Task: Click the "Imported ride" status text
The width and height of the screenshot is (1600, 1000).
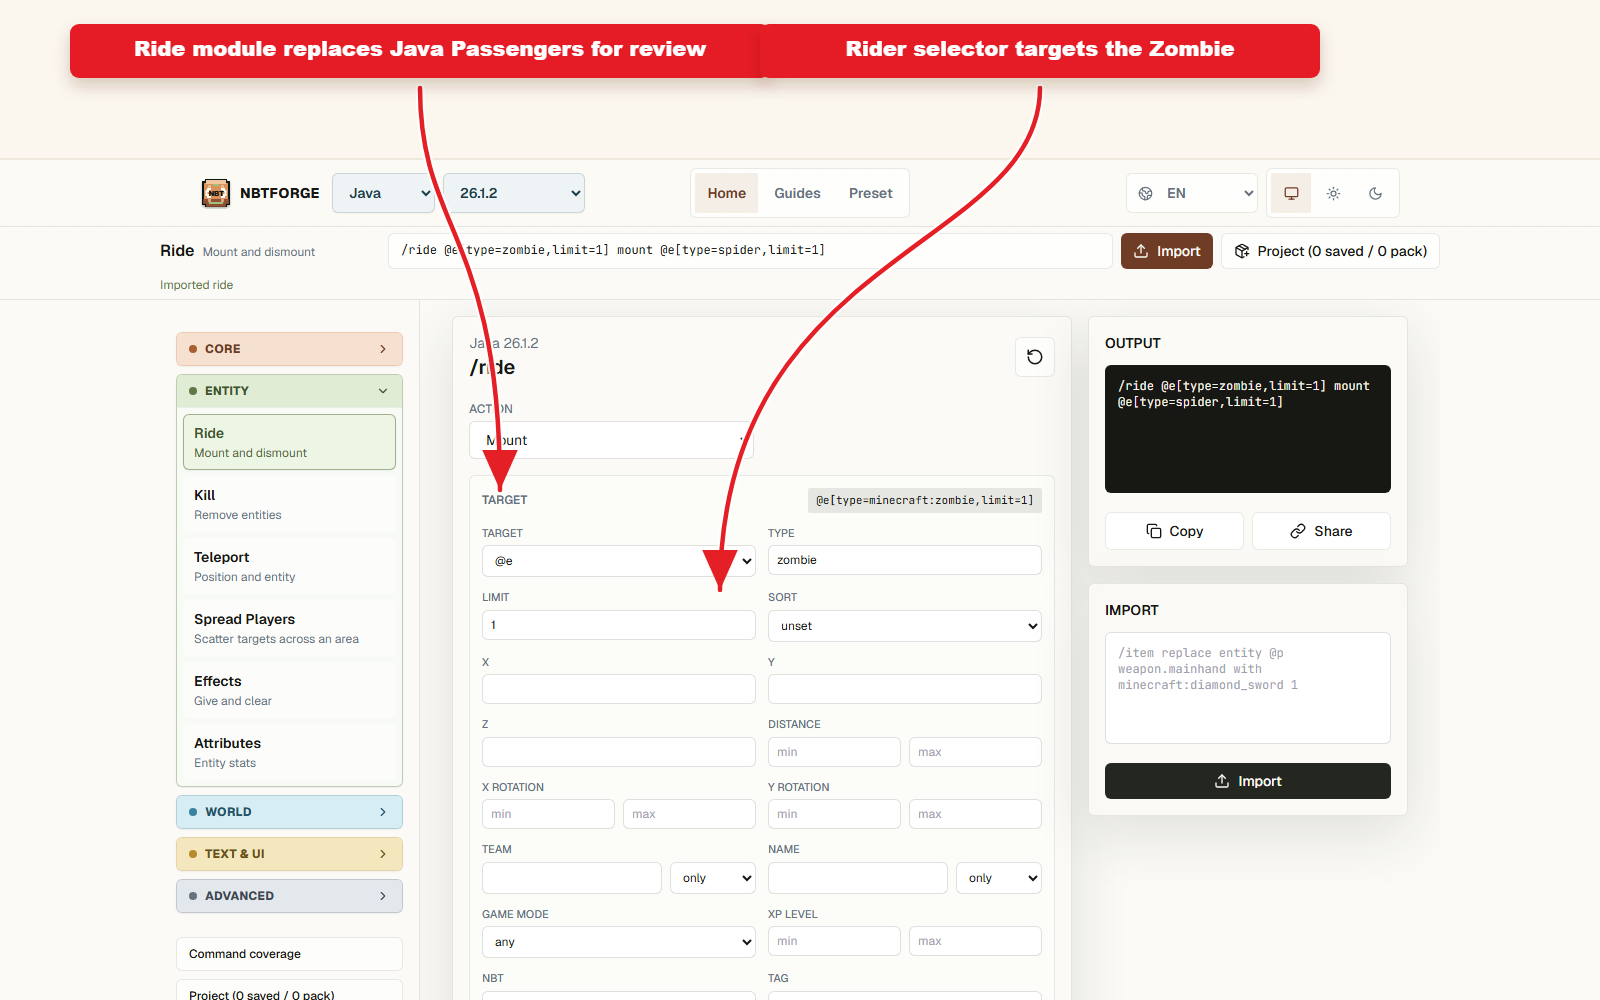Action: click(x=196, y=285)
